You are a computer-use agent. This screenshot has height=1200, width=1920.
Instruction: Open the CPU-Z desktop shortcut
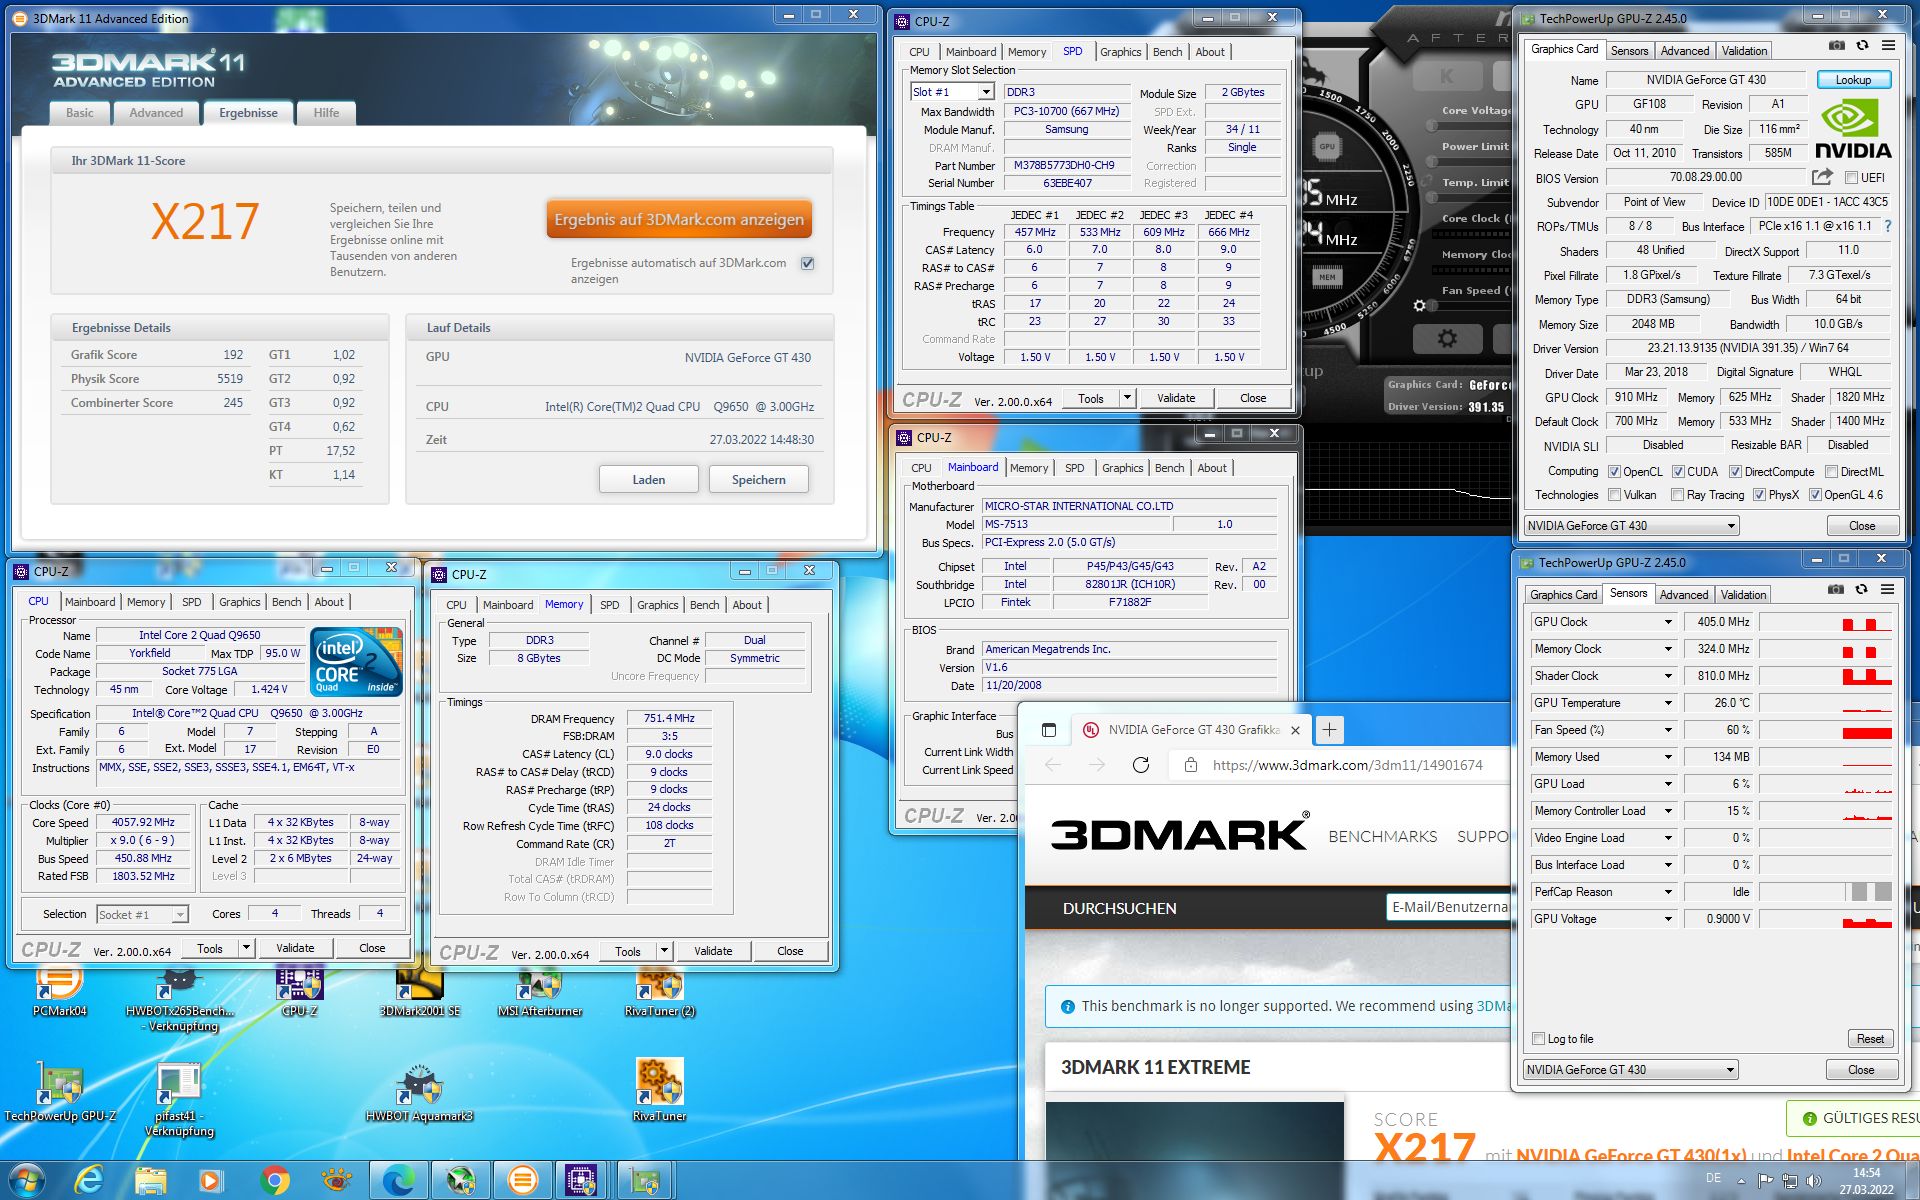pyautogui.click(x=299, y=992)
